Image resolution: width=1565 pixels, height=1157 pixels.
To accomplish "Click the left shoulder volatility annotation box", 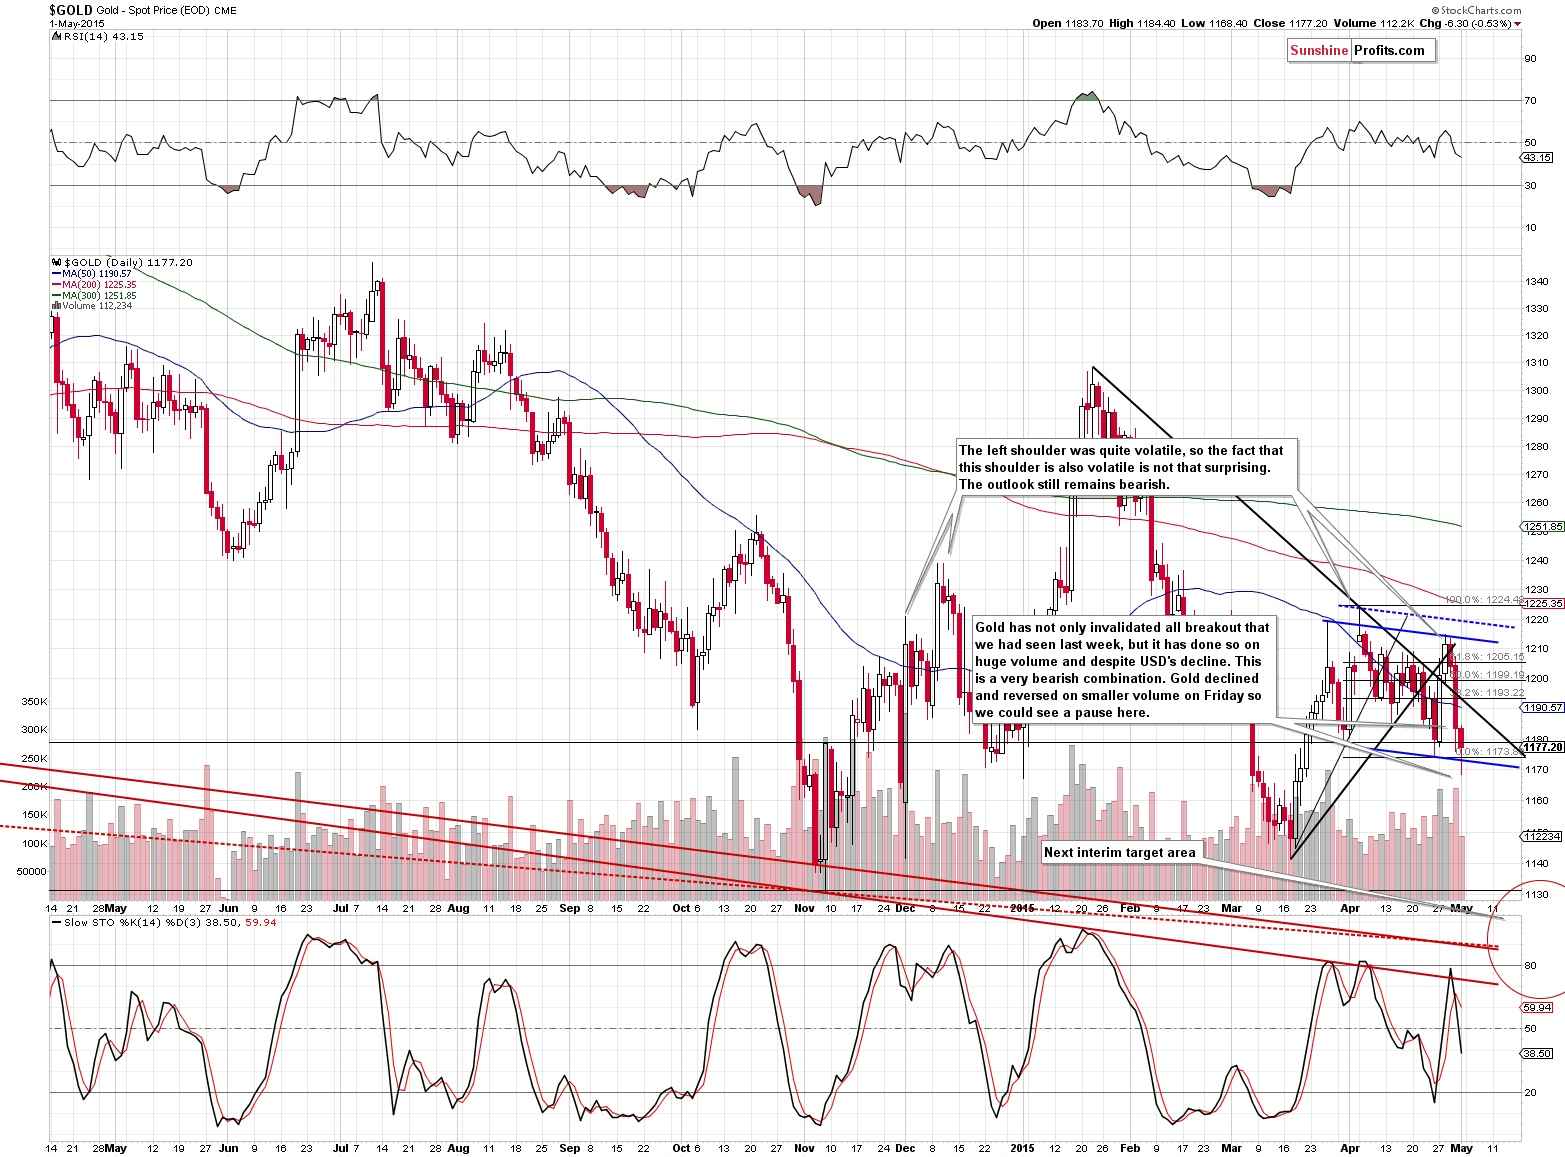I will click(1126, 467).
